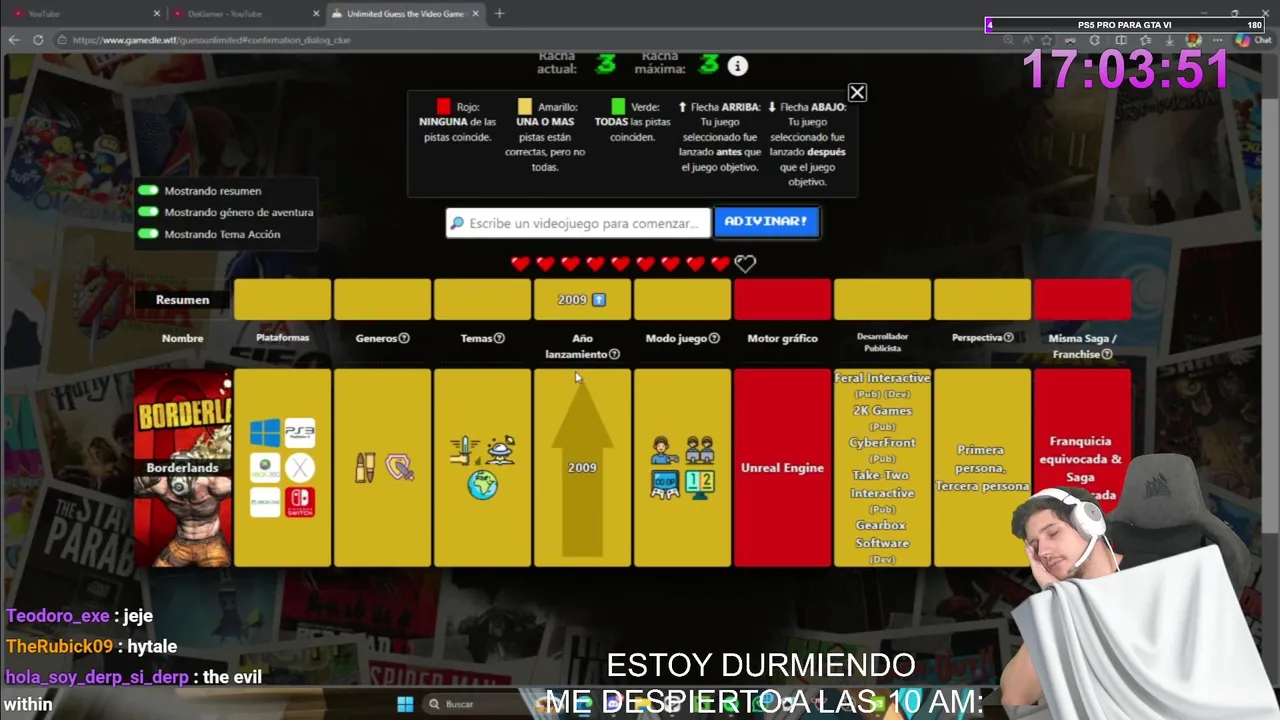Click the Gearbox Software developer text
1280x720 pixels.
(882, 534)
